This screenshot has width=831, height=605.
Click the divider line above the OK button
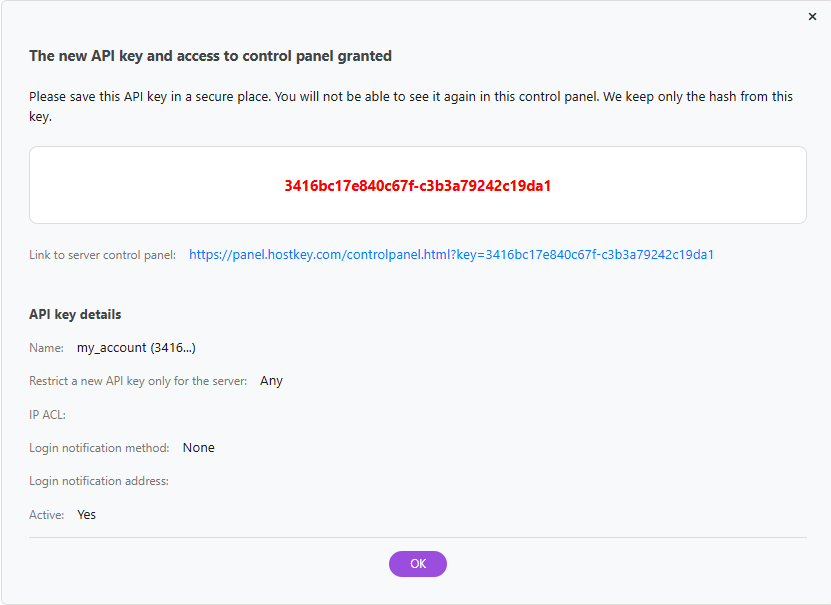[x=417, y=537]
